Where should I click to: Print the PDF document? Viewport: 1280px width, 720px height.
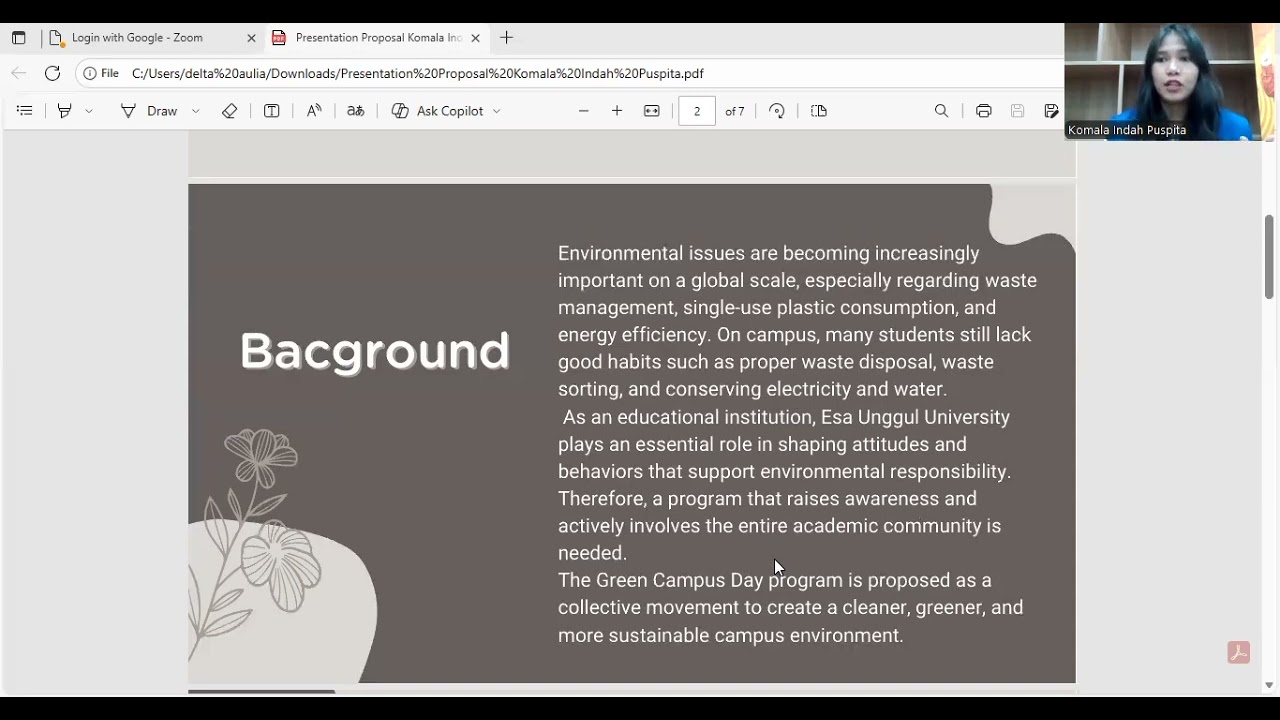coord(984,111)
